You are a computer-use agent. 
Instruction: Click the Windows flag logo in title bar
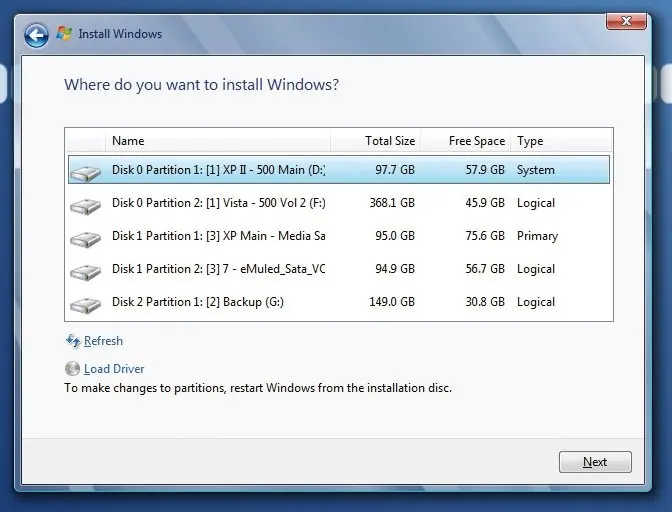64,34
